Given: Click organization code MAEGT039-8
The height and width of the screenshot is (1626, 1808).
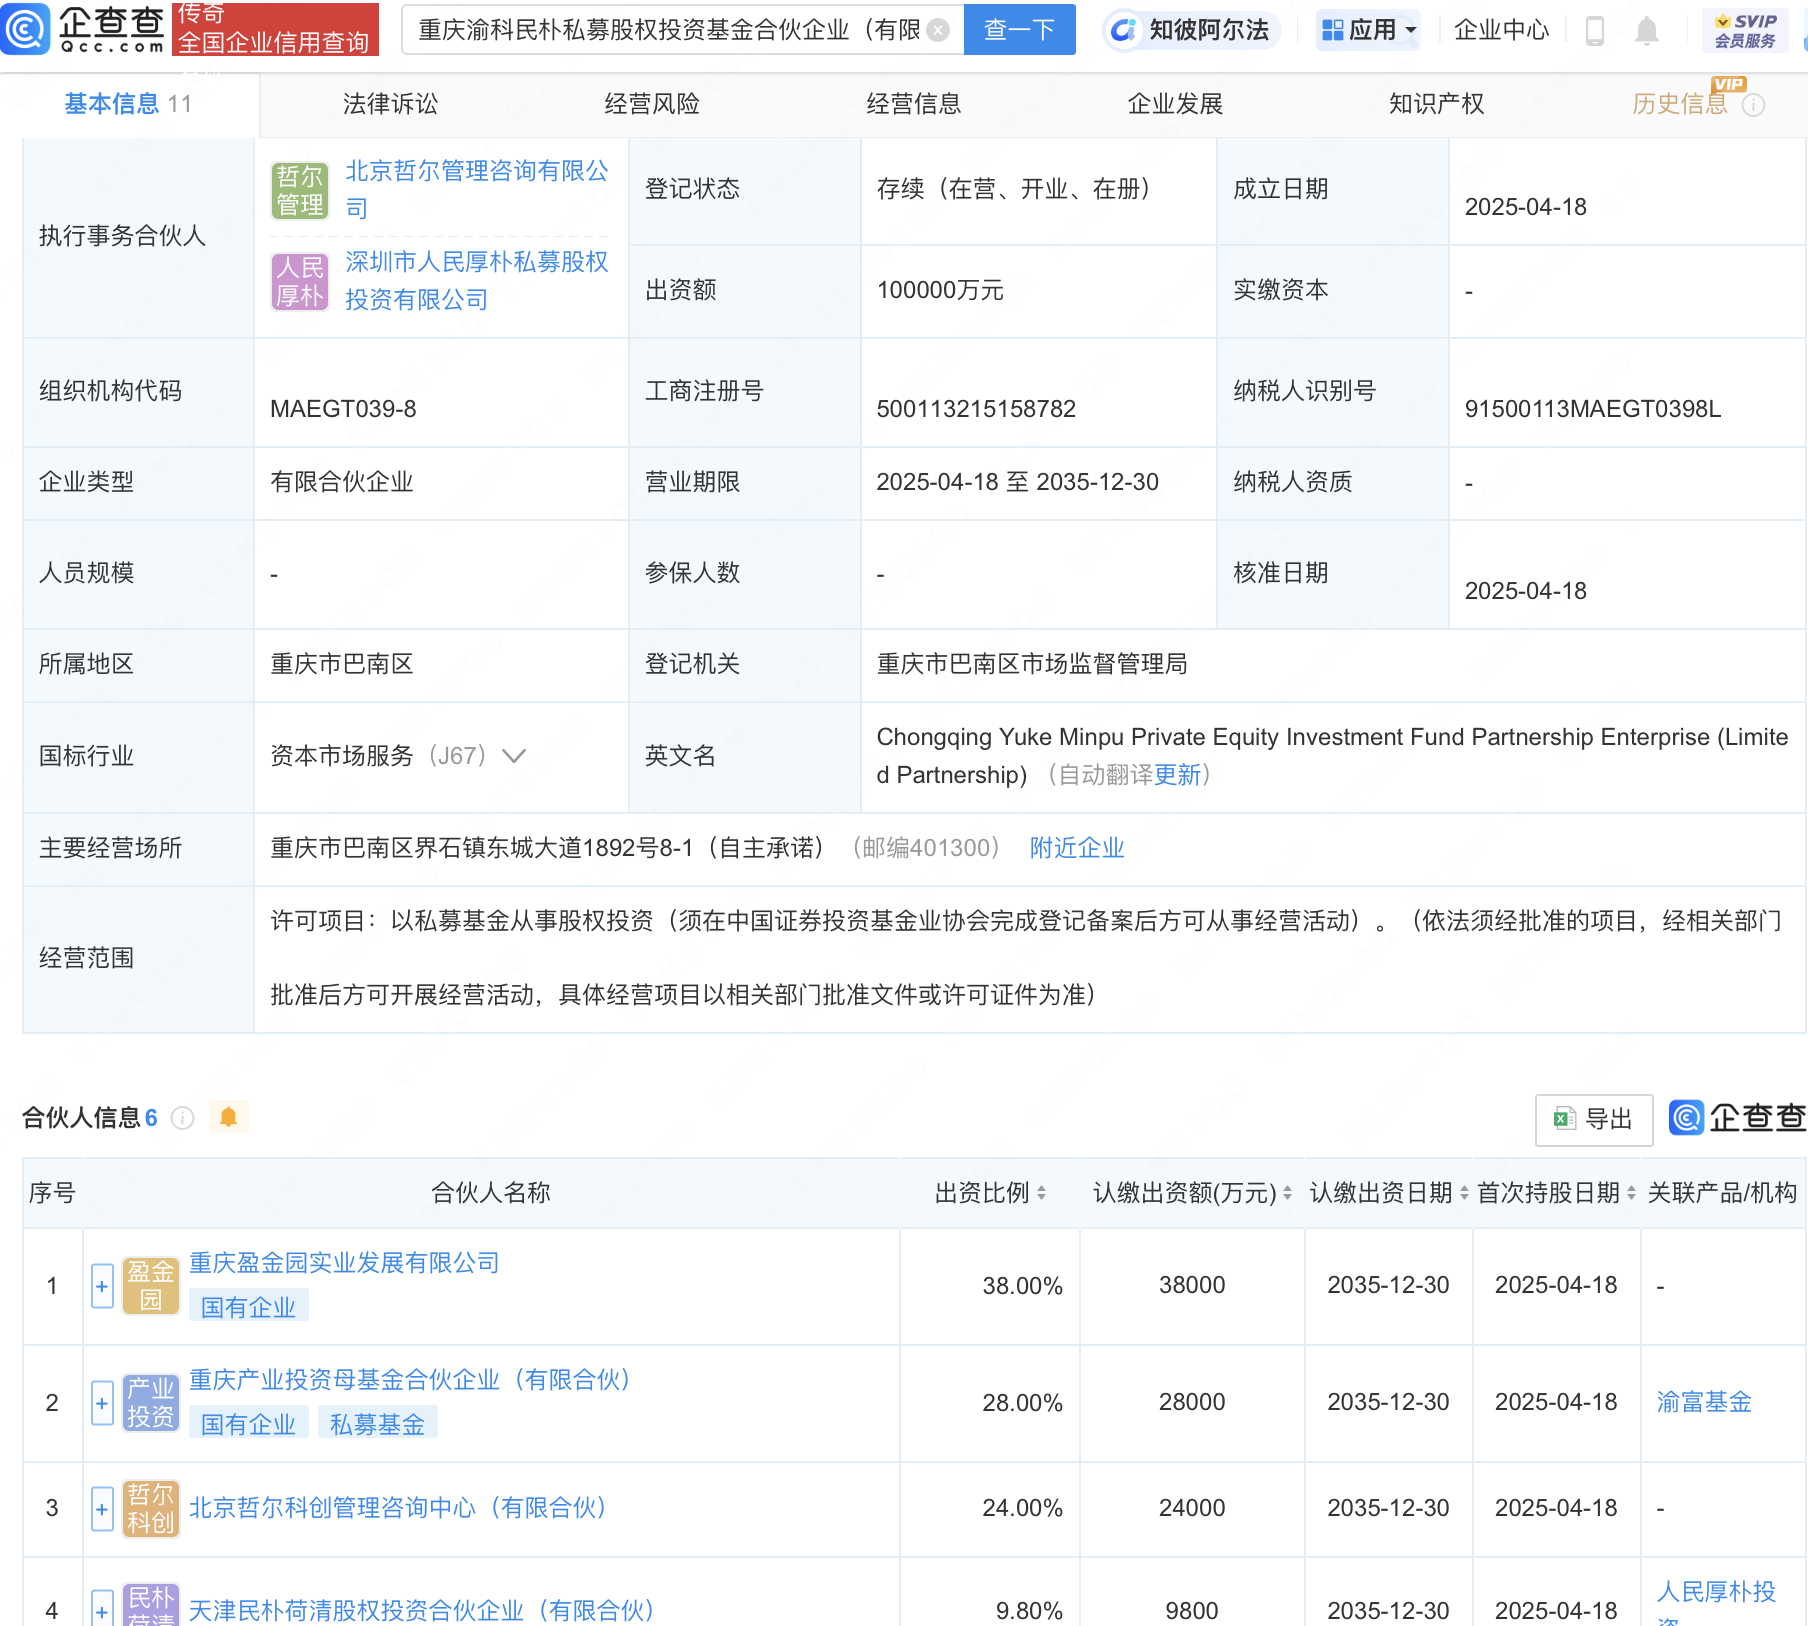Looking at the screenshot, I should tap(343, 409).
